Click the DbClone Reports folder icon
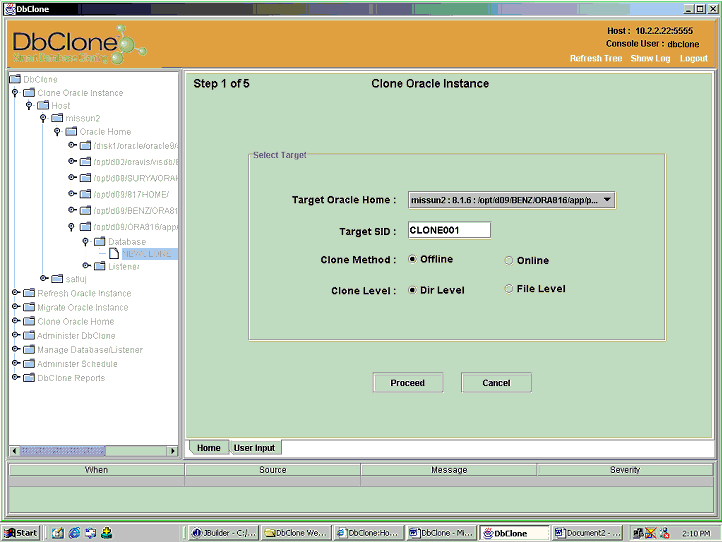 coord(29,378)
